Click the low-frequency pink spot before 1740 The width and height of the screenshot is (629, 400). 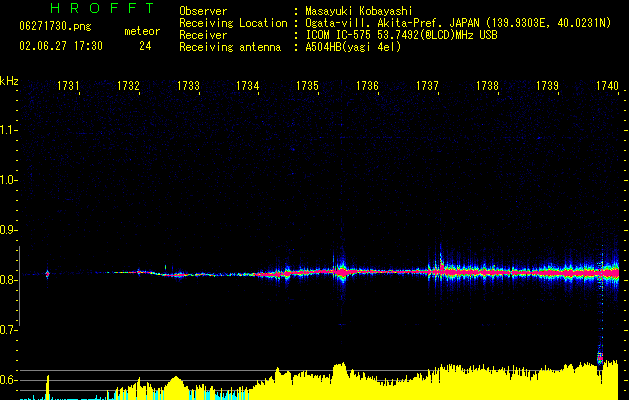600,357
